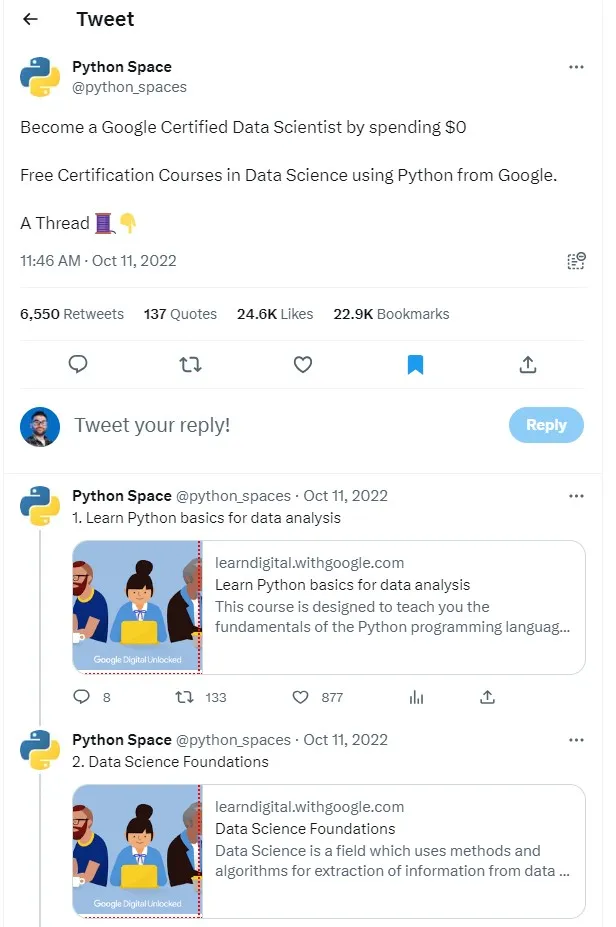The width and height of the screenshot is (616, 927).
Task: Open more options on first thread reply
Action: tap(576, 495)
